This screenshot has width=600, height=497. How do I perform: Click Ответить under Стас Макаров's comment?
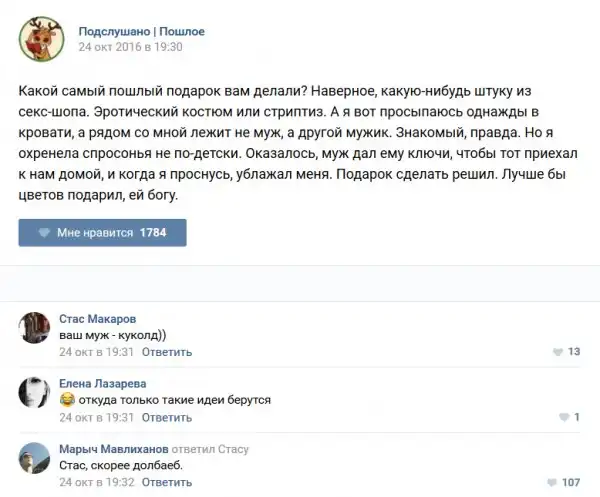click(x=167, y=352)
